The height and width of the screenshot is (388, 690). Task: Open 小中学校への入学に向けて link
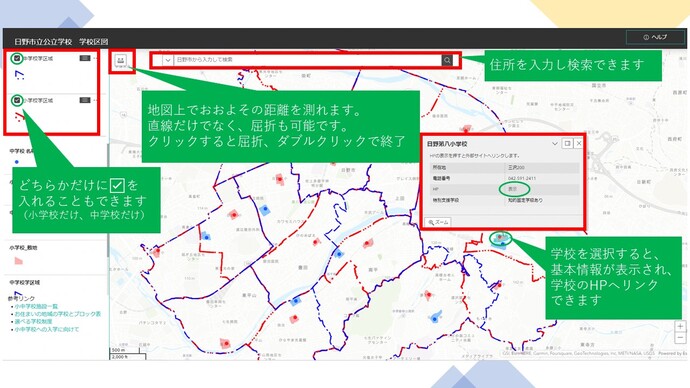point(47,329)
